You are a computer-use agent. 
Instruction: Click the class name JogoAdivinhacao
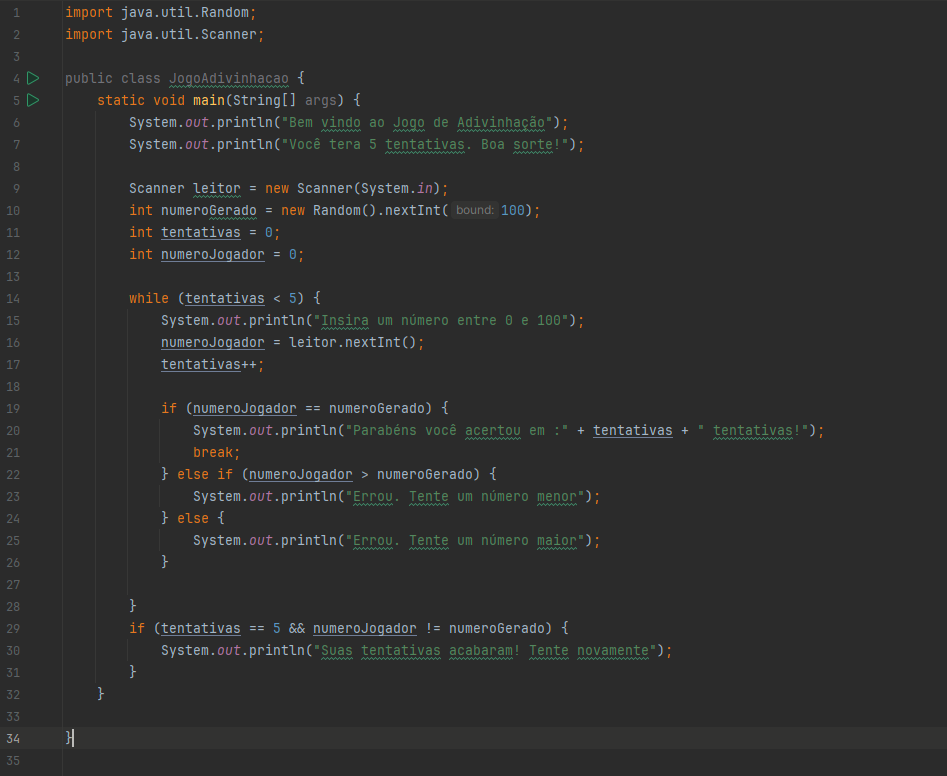(x=229, y=79)
